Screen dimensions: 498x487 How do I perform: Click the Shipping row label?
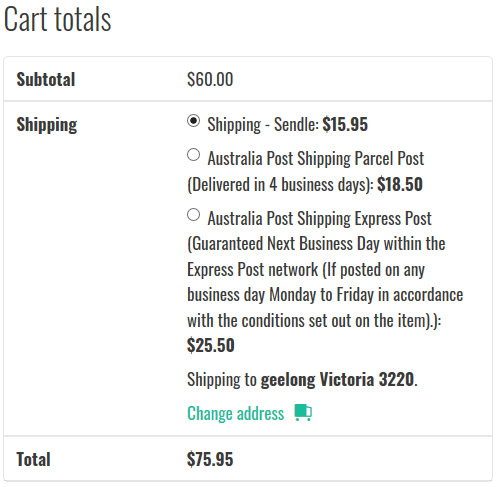47,125
